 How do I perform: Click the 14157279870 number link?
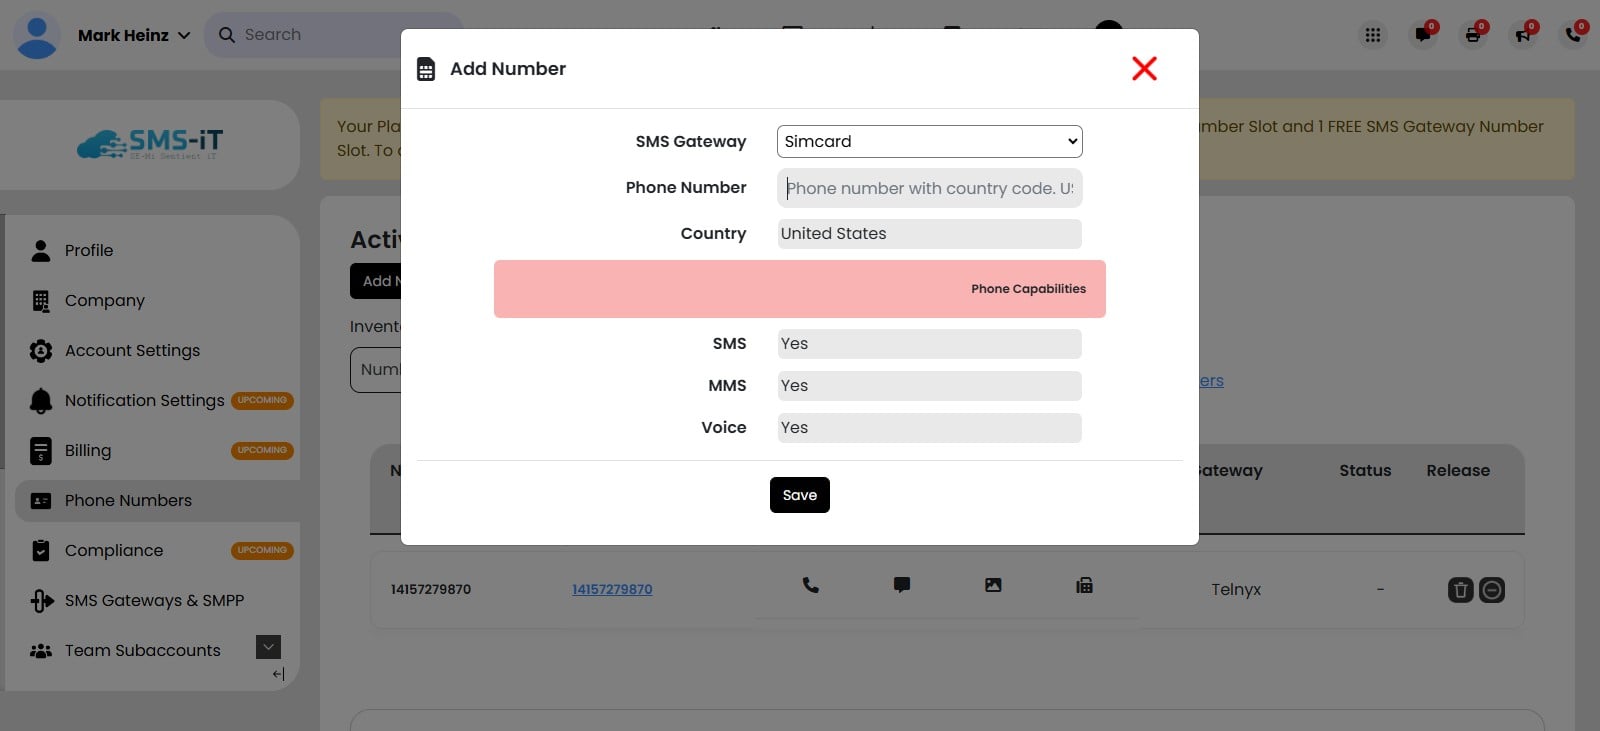(x=612, y=590)
